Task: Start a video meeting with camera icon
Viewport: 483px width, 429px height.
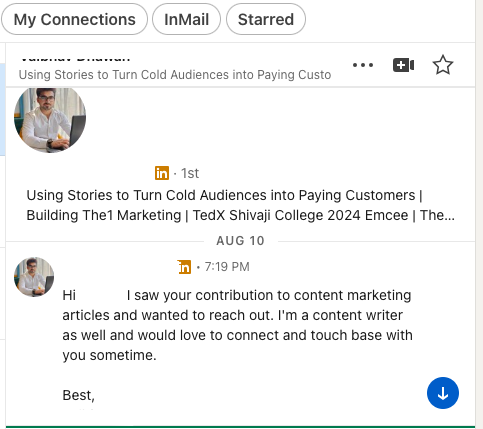Action: tap(403, 65)
